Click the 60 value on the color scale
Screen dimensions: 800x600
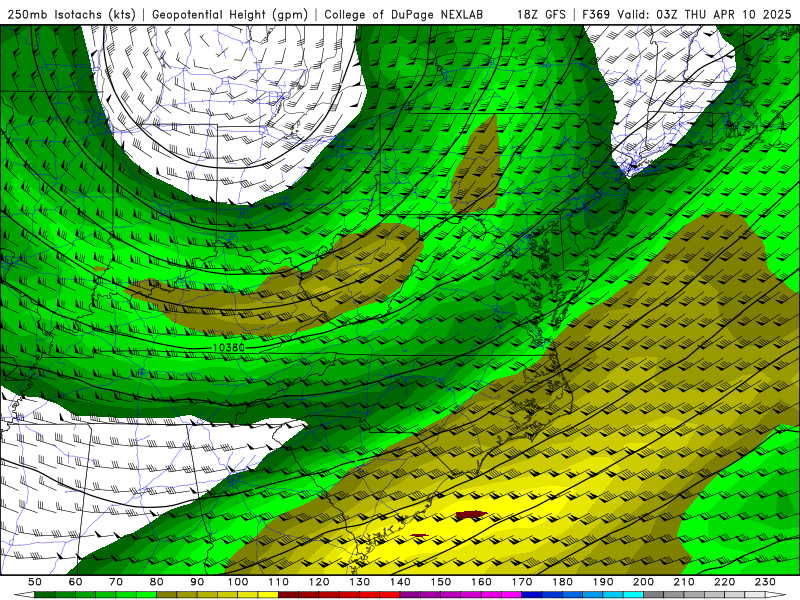coord(75,582)
